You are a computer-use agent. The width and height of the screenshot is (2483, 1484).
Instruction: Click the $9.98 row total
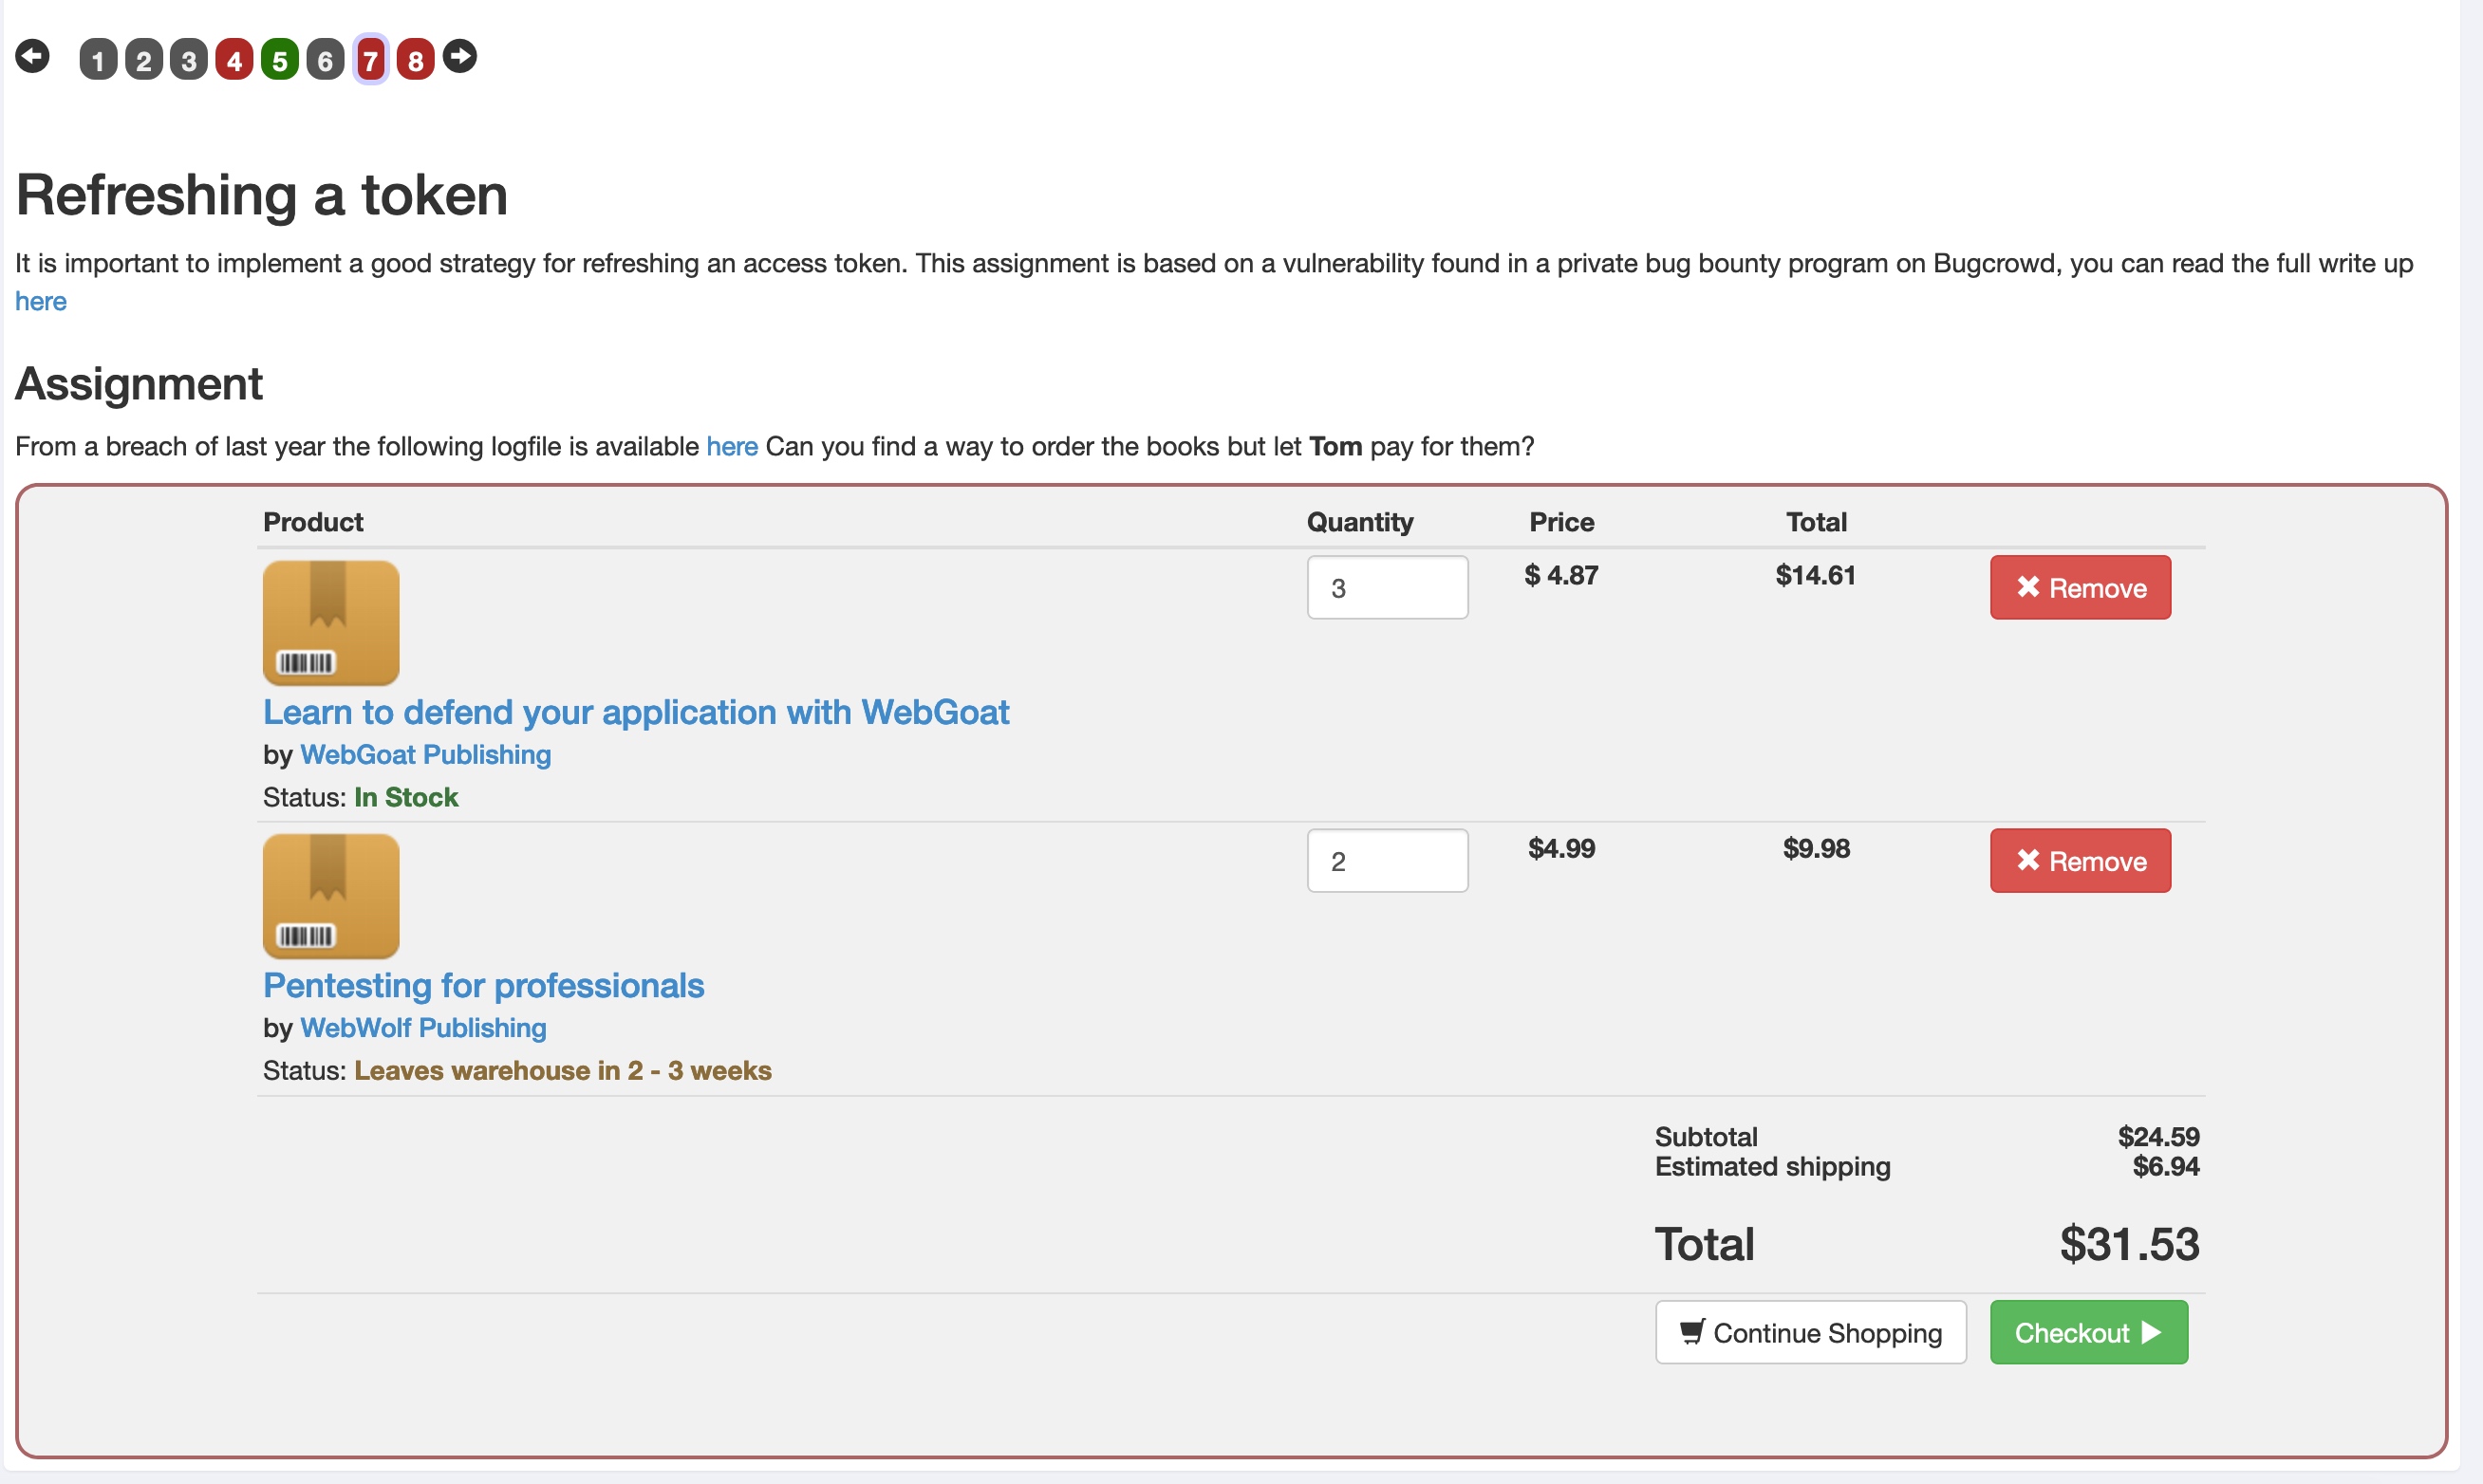(x=1817, y=848)
